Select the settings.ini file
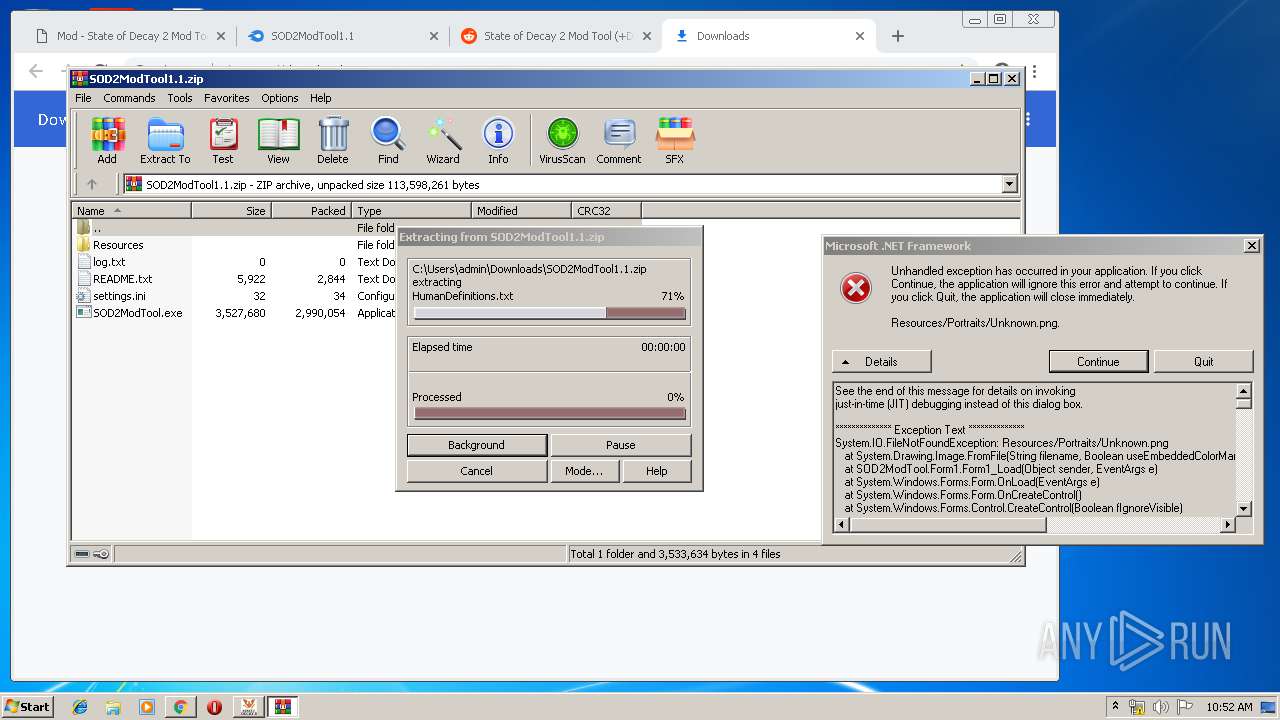Viewport: 1280px width, 720px height. (119, 296)
